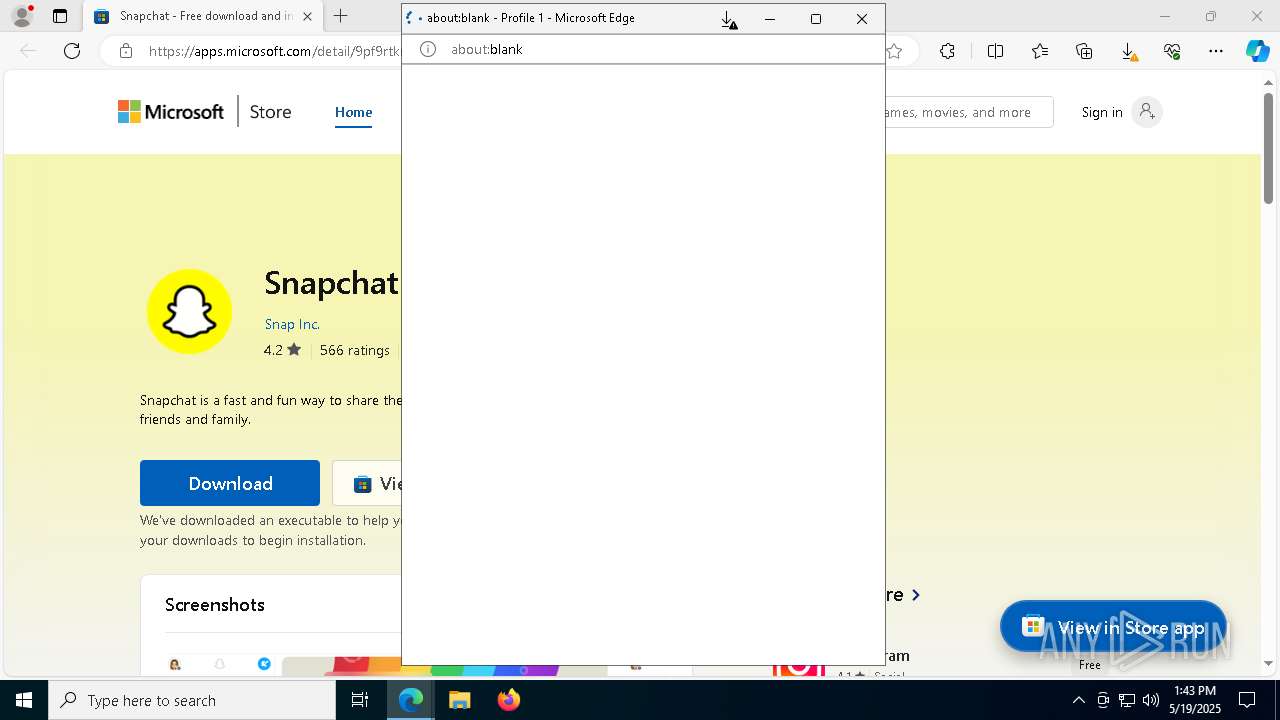Open the tab actions menu icon
The image size is (1280, 720).
(x=60, y=16)
